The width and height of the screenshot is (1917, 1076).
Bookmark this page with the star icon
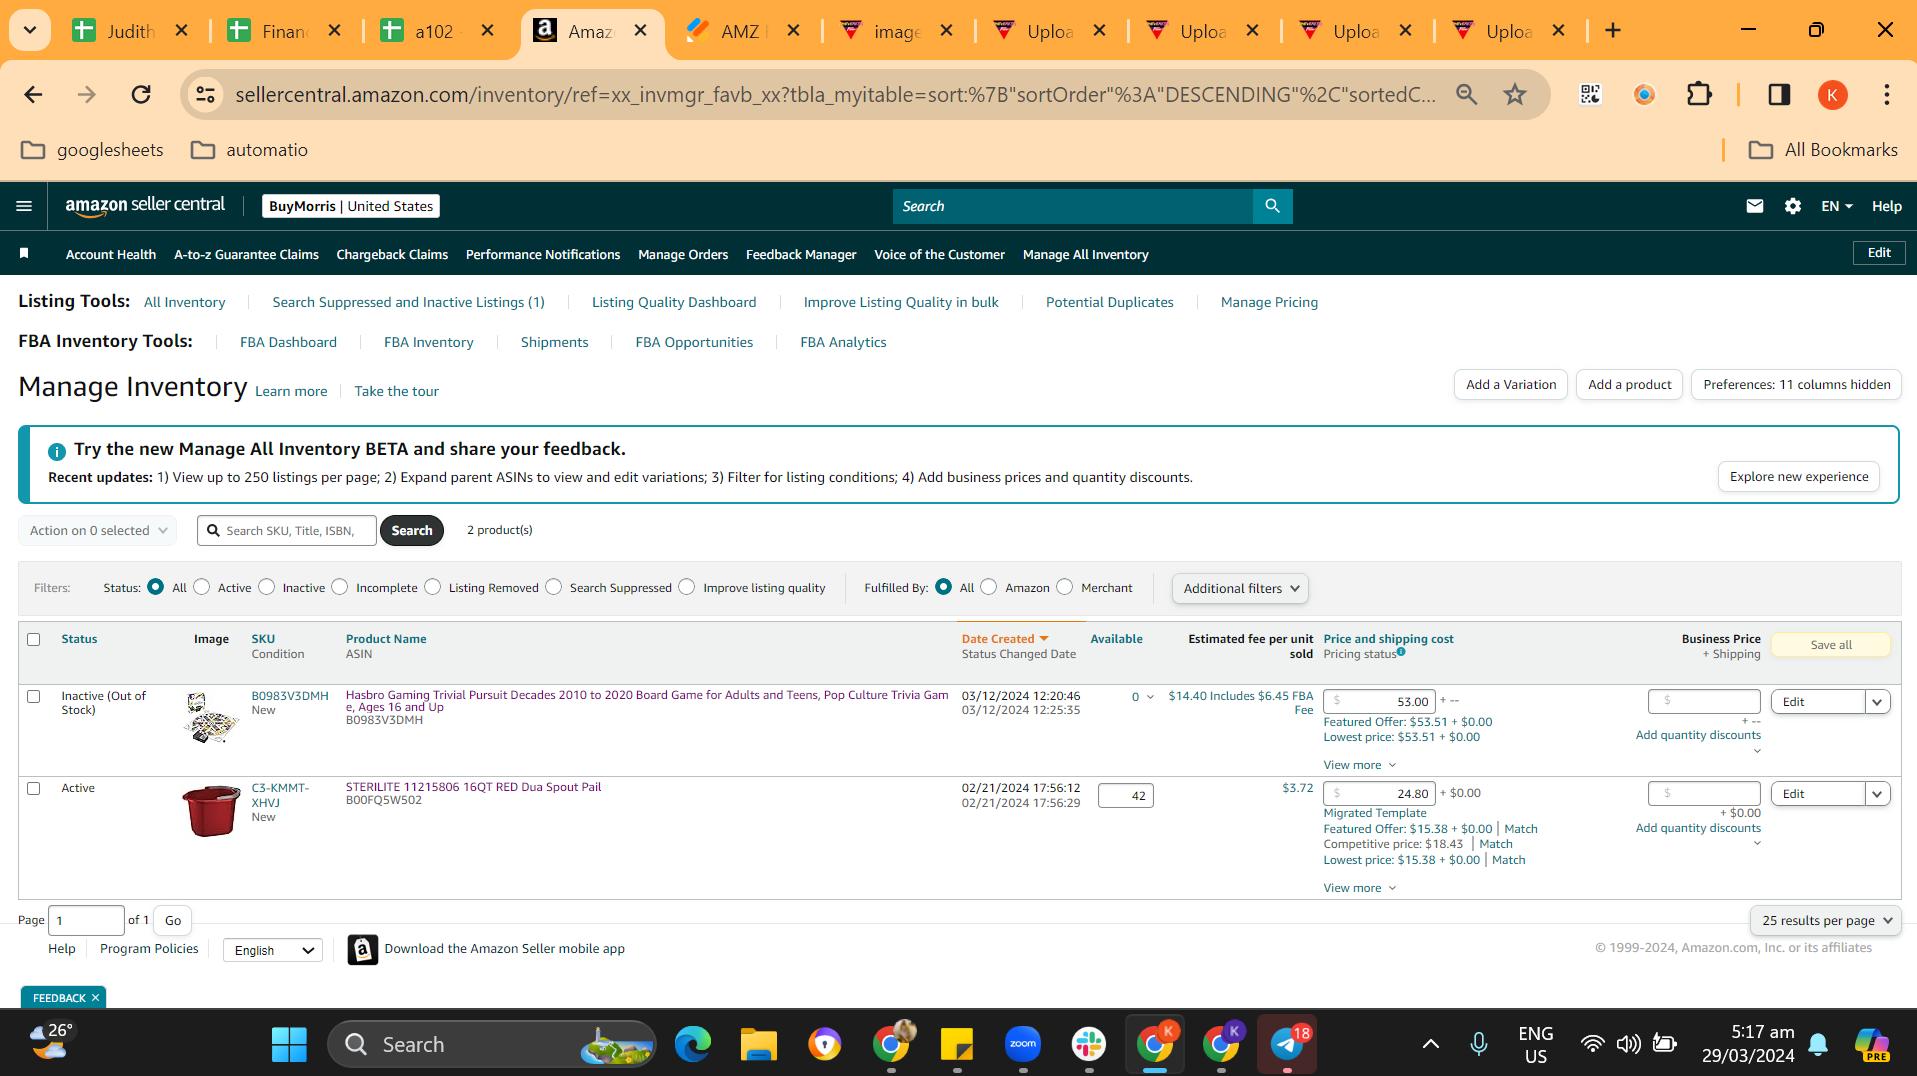tap(1515, 95)
